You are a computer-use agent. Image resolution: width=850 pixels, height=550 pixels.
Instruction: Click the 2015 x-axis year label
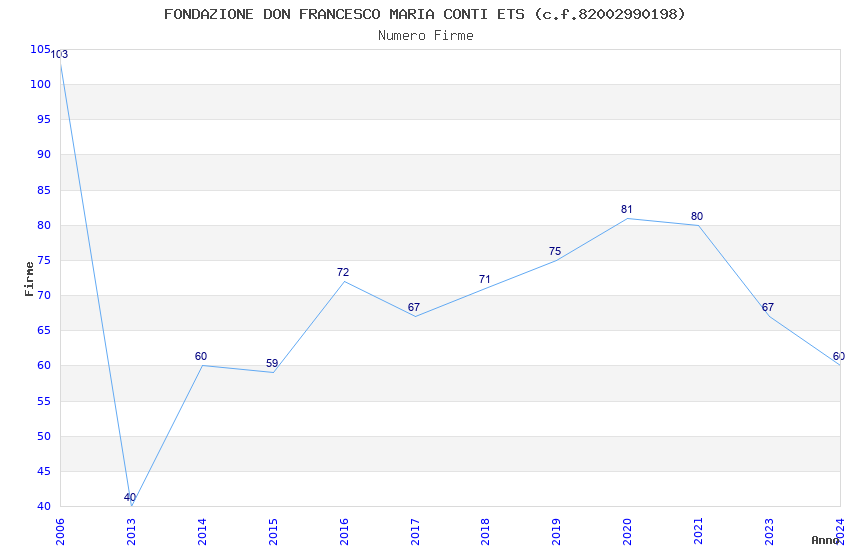click(x=273, y=531)
